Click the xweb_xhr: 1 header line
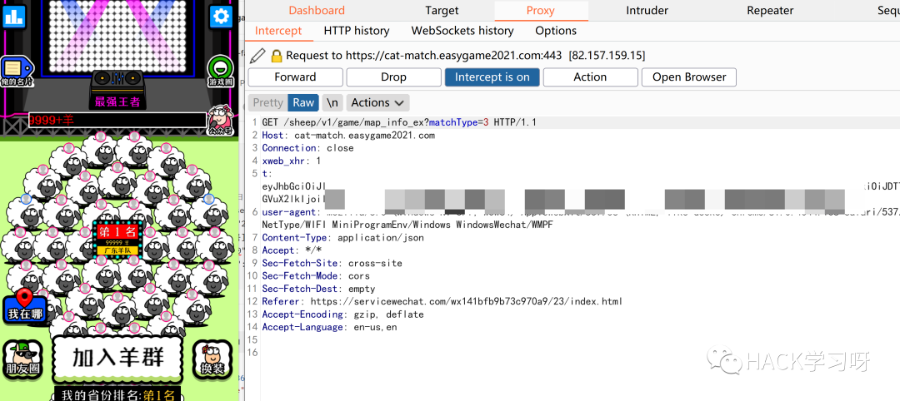 (x=292, y=161)
